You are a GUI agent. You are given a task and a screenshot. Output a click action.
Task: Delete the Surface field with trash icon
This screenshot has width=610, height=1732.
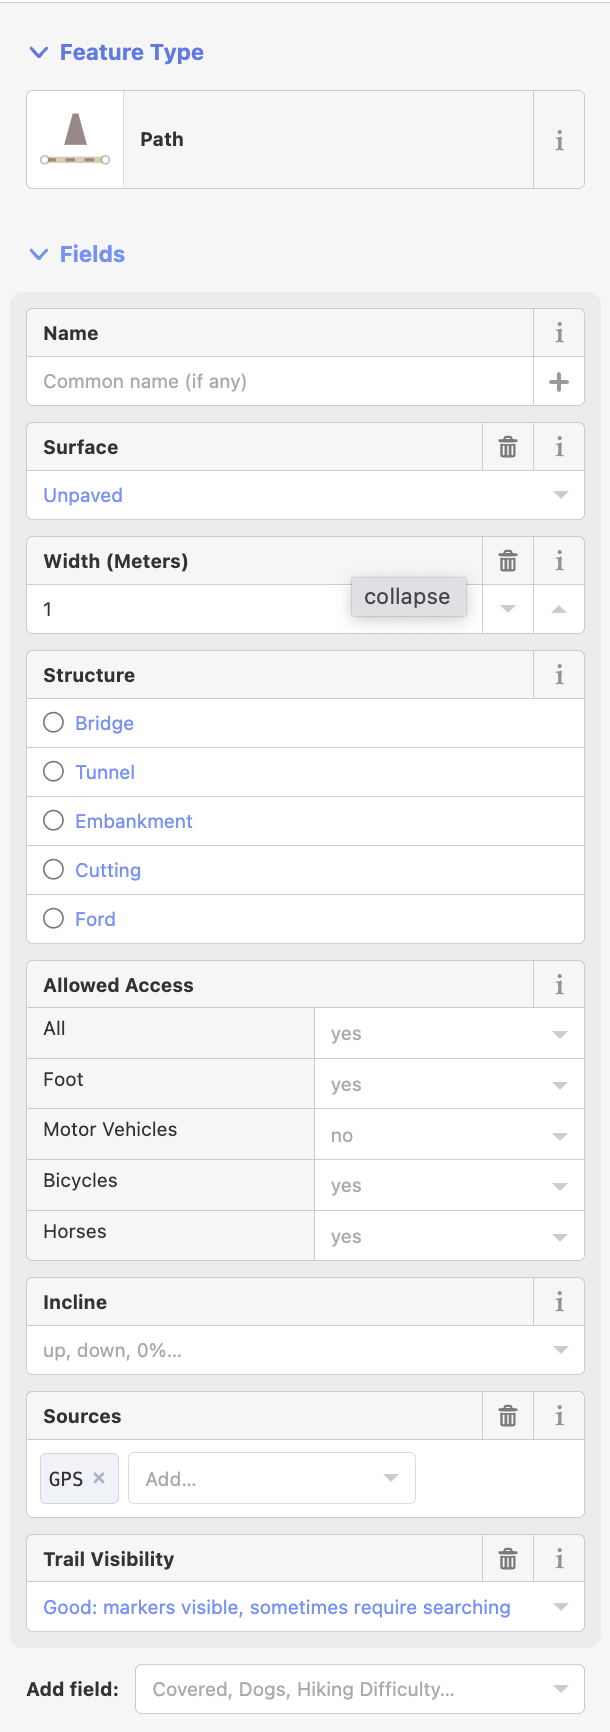tap(508, 447)
